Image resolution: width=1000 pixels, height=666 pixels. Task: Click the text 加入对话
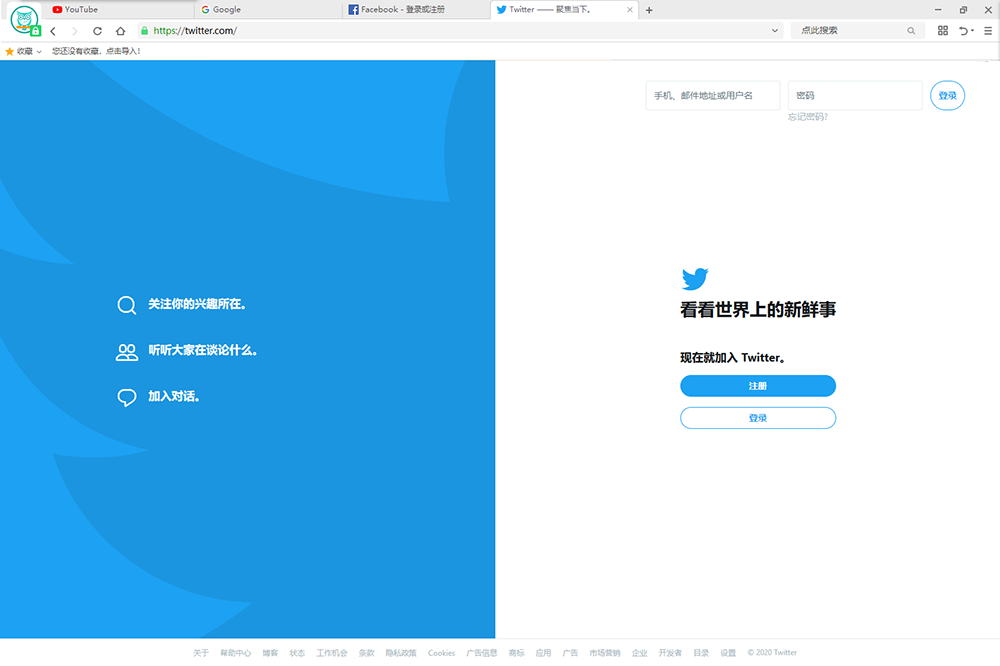(x=173, y=396)
